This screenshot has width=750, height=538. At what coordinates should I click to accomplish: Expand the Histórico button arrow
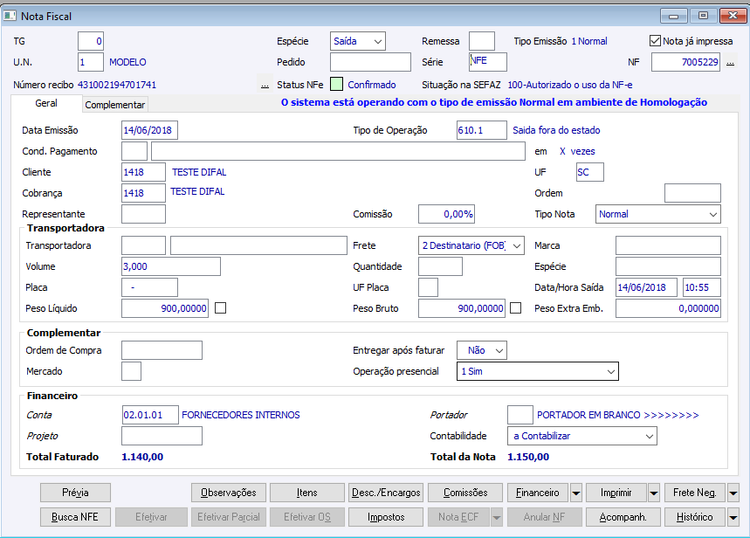point(733,517)
